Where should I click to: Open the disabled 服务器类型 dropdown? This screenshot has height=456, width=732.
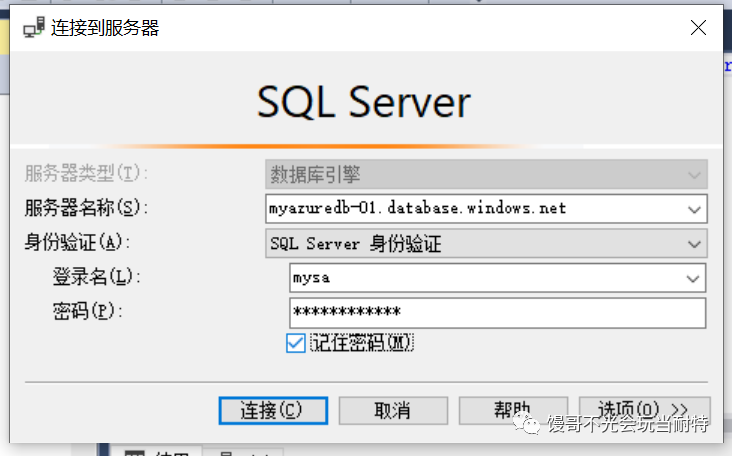click(x=694, y=175)
